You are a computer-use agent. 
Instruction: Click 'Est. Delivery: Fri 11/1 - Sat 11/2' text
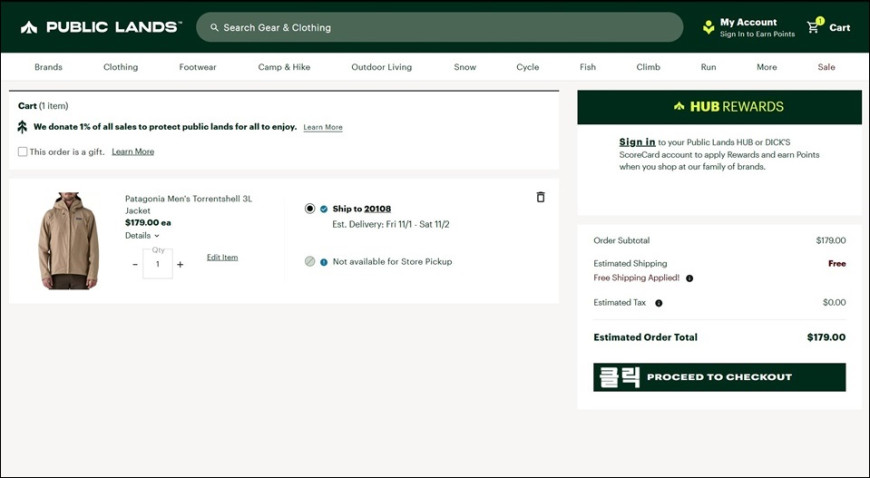pyautogui.click(x=391, y=225)
